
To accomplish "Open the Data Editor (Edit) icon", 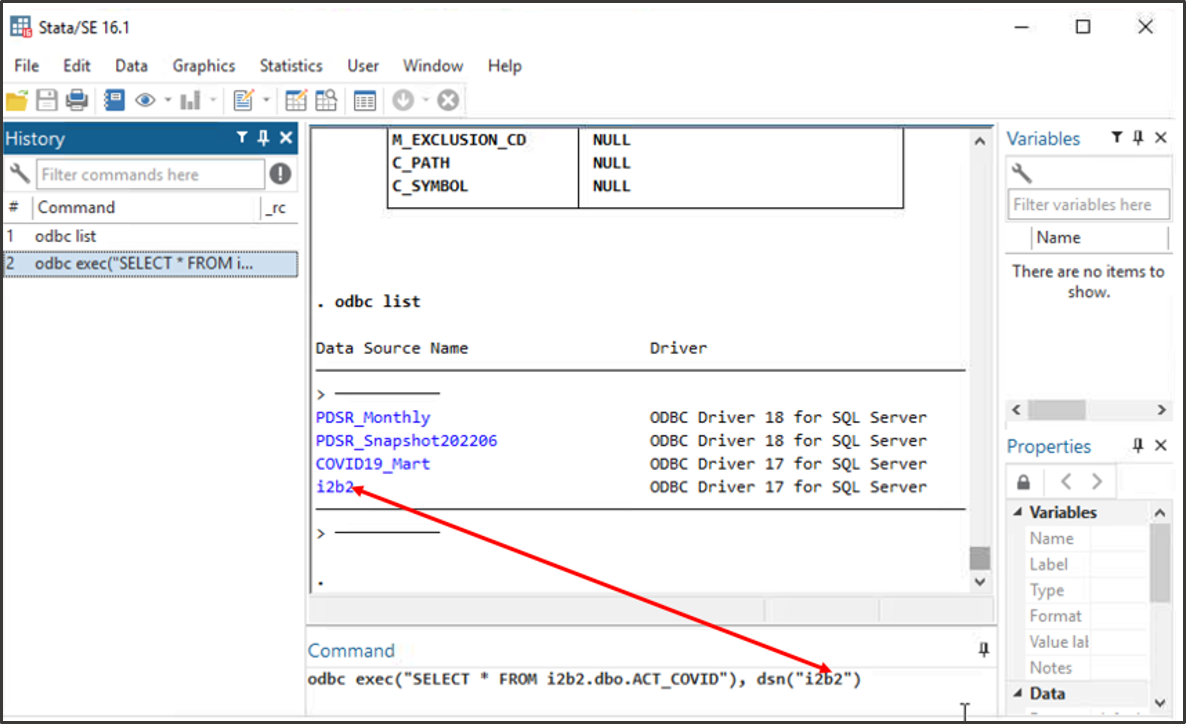I will pos(296,100).
